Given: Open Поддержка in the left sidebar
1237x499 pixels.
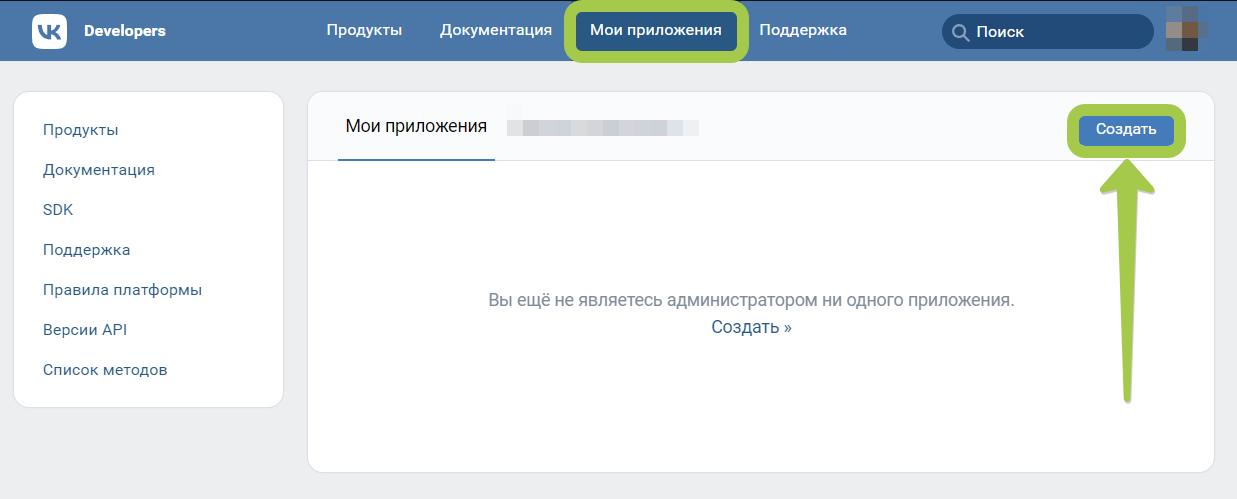Looking at the screenshot, I should point(87,250).
